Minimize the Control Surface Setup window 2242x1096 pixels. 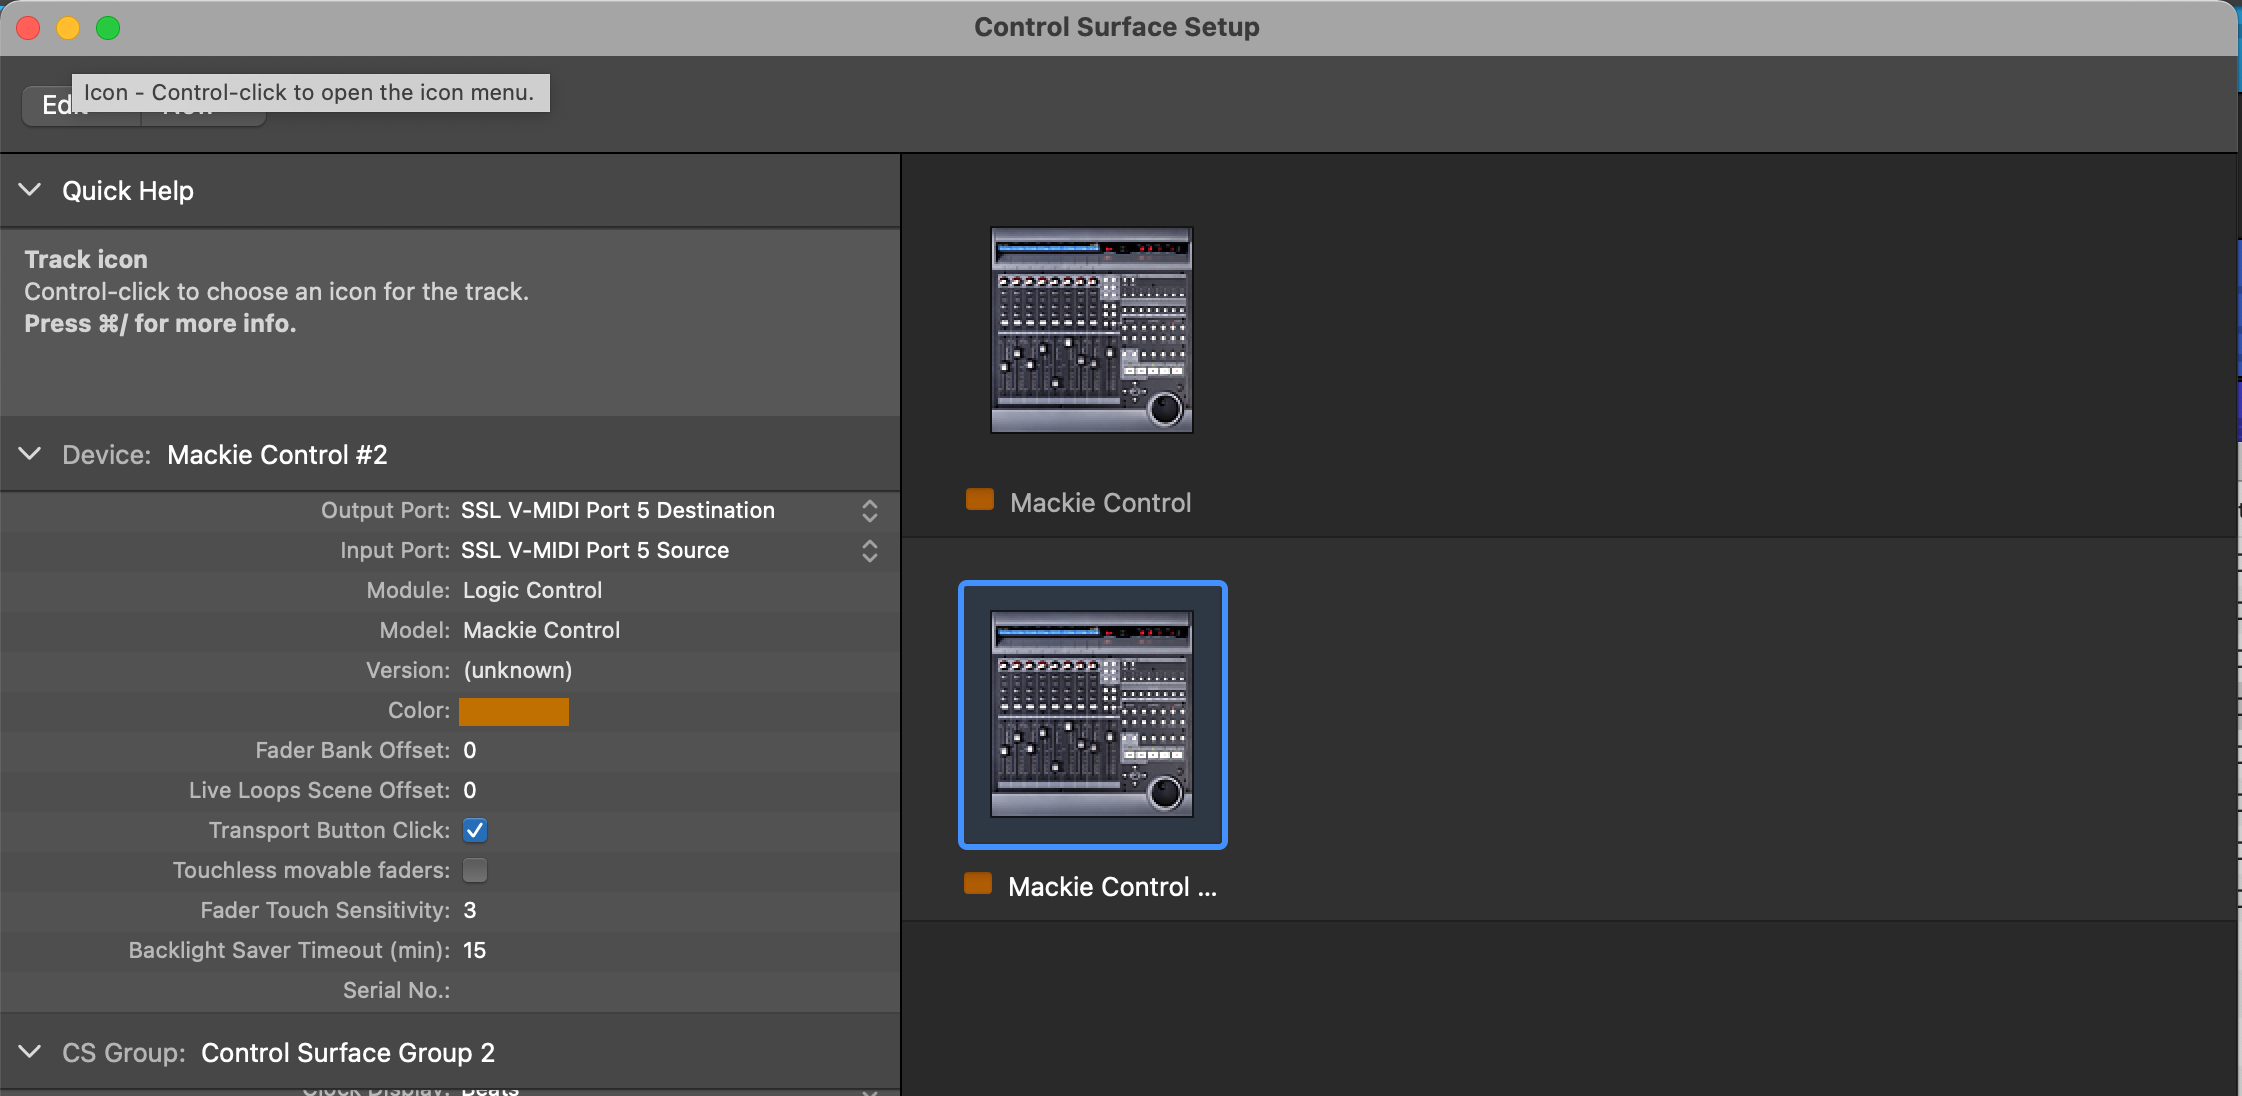68,27
